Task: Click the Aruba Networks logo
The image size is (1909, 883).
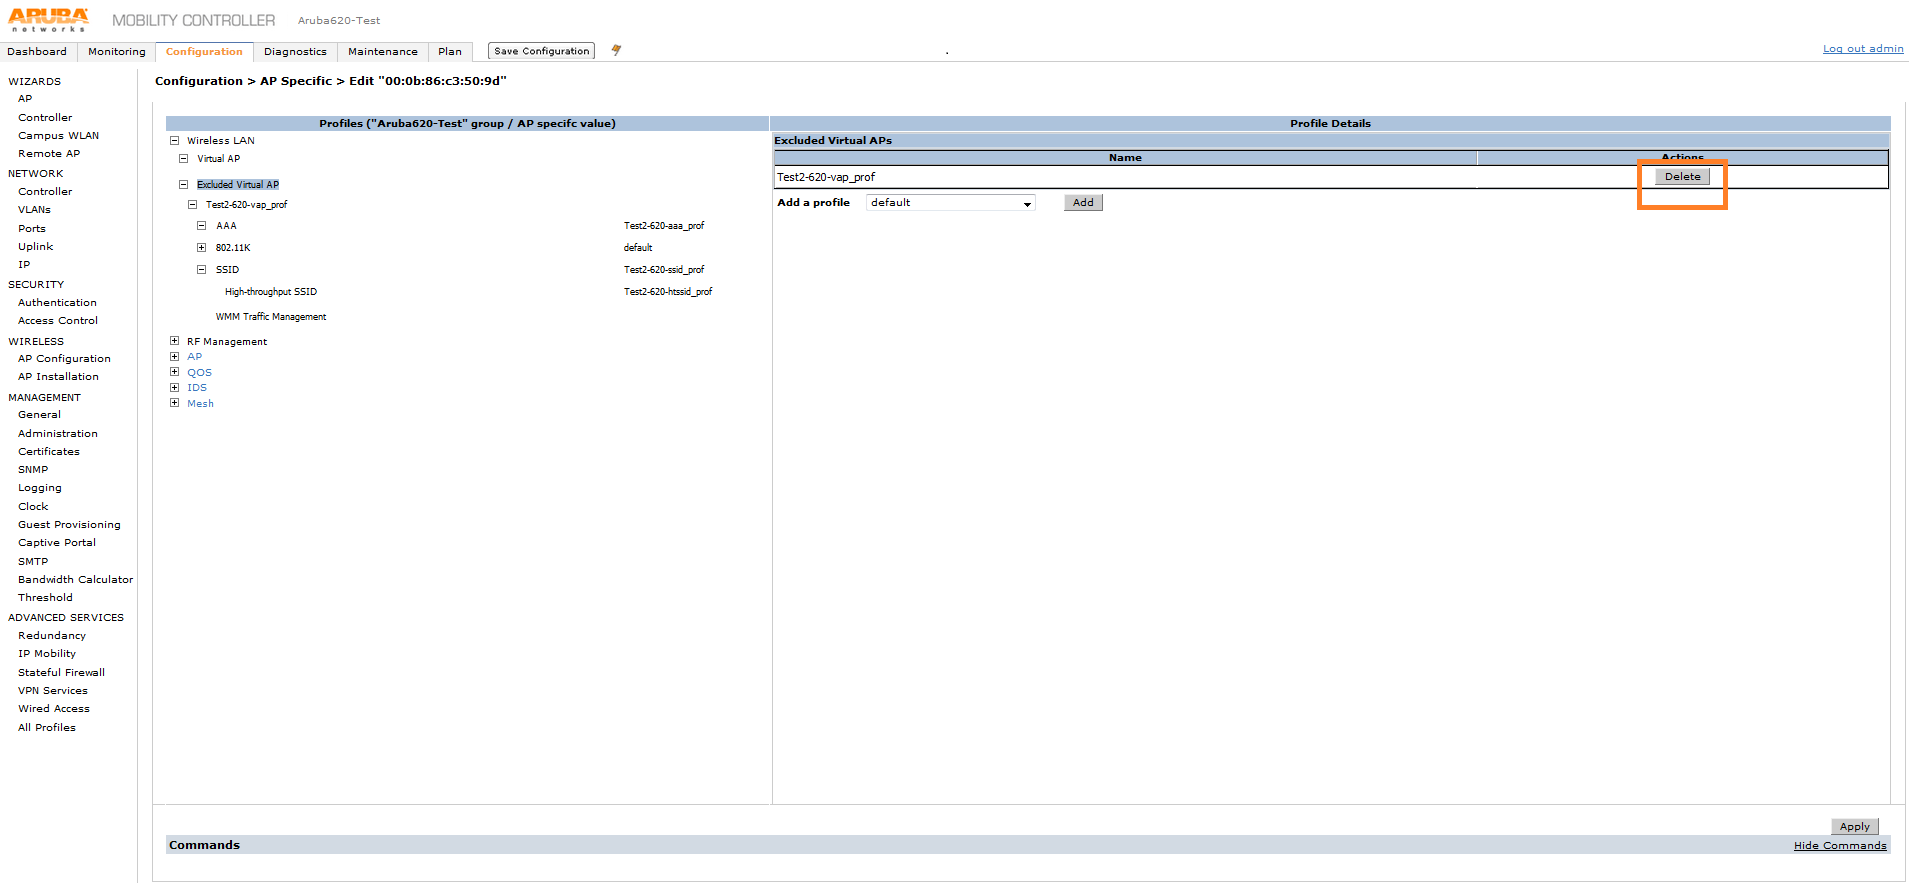Action: [x=48, y=19]
